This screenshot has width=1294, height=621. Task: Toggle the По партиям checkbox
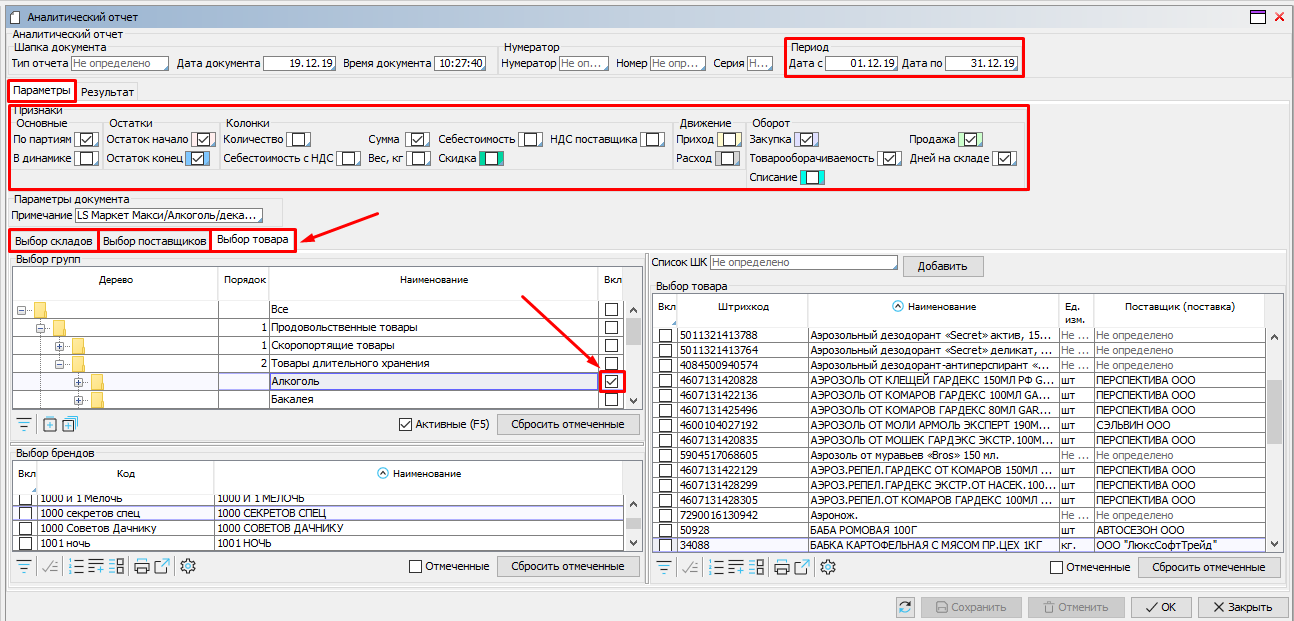(x=88, y=139)
